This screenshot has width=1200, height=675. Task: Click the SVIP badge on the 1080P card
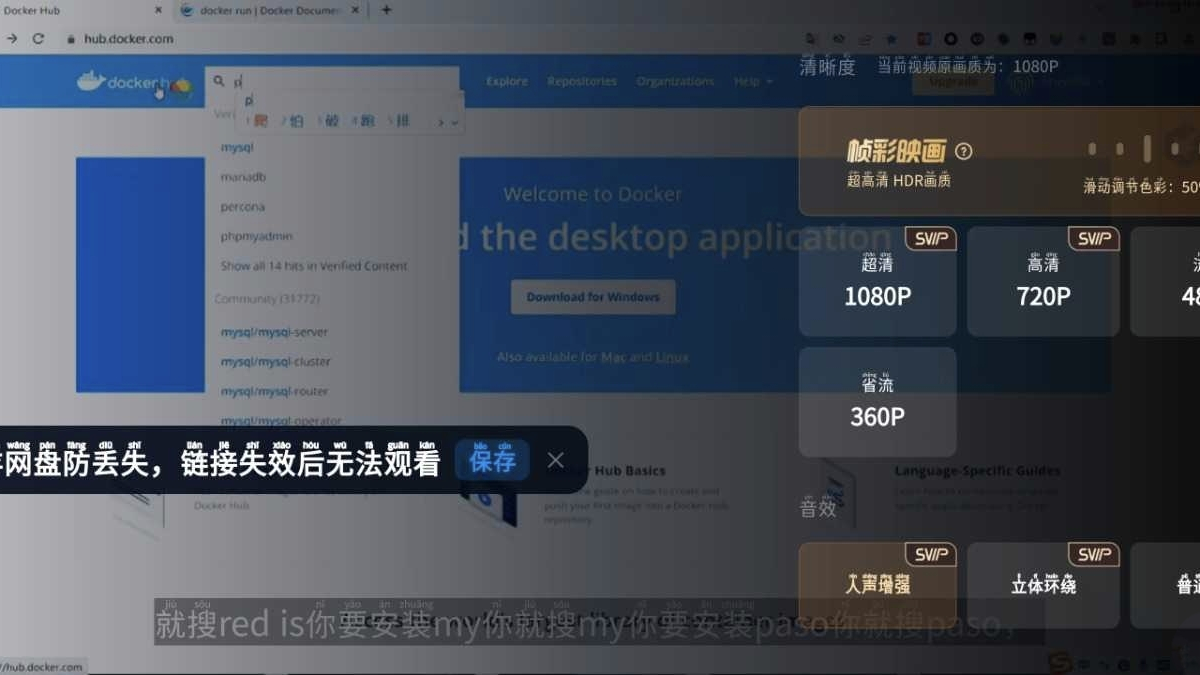click(x=930, y=239)
